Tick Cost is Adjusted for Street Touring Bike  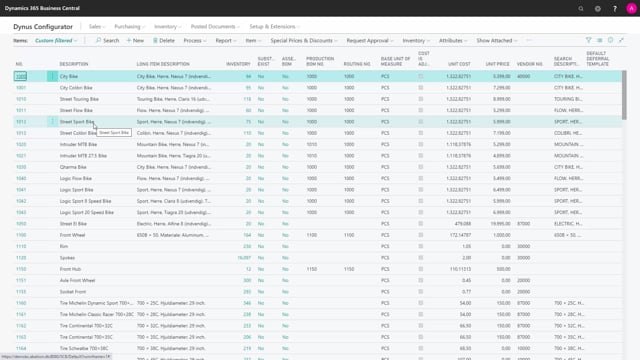(421, 99)
